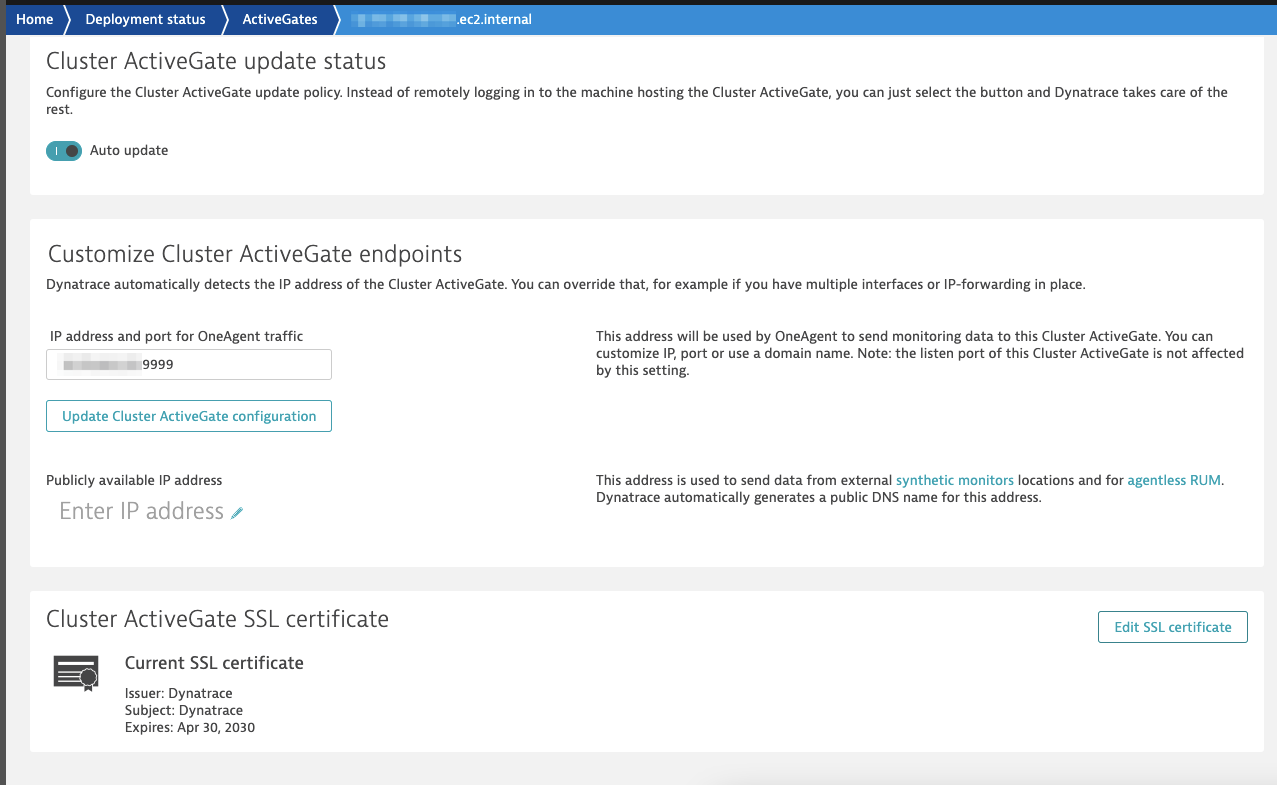Click the Enter IP address placeholder text

click(x=141, y=512)
